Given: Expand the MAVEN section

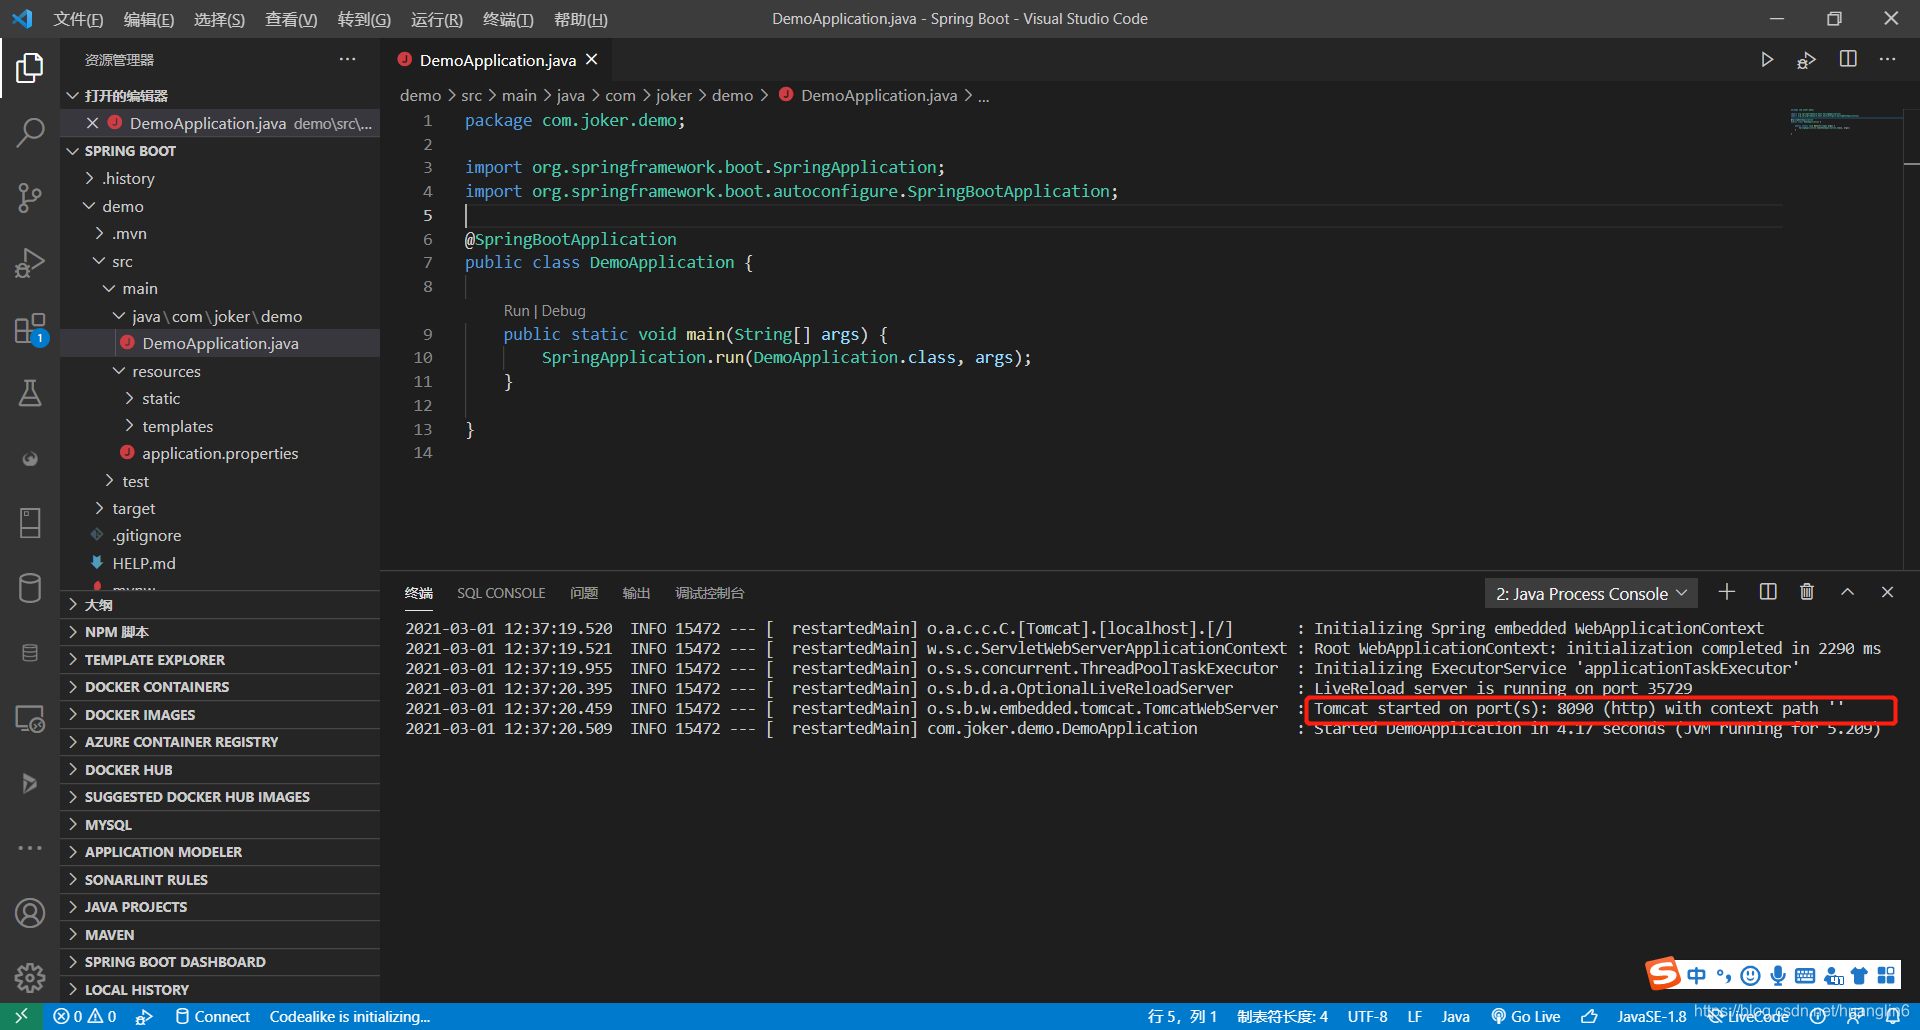Looking at the screenshot, I should pos(220,935).
